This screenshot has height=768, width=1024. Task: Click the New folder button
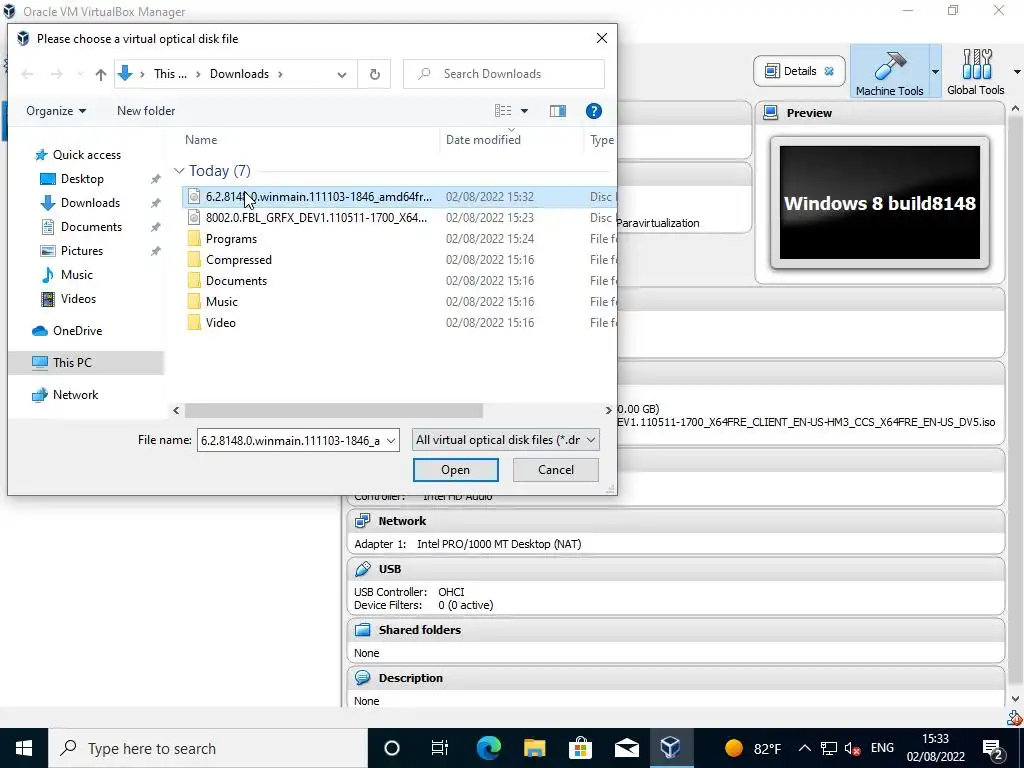pos(146,111)
